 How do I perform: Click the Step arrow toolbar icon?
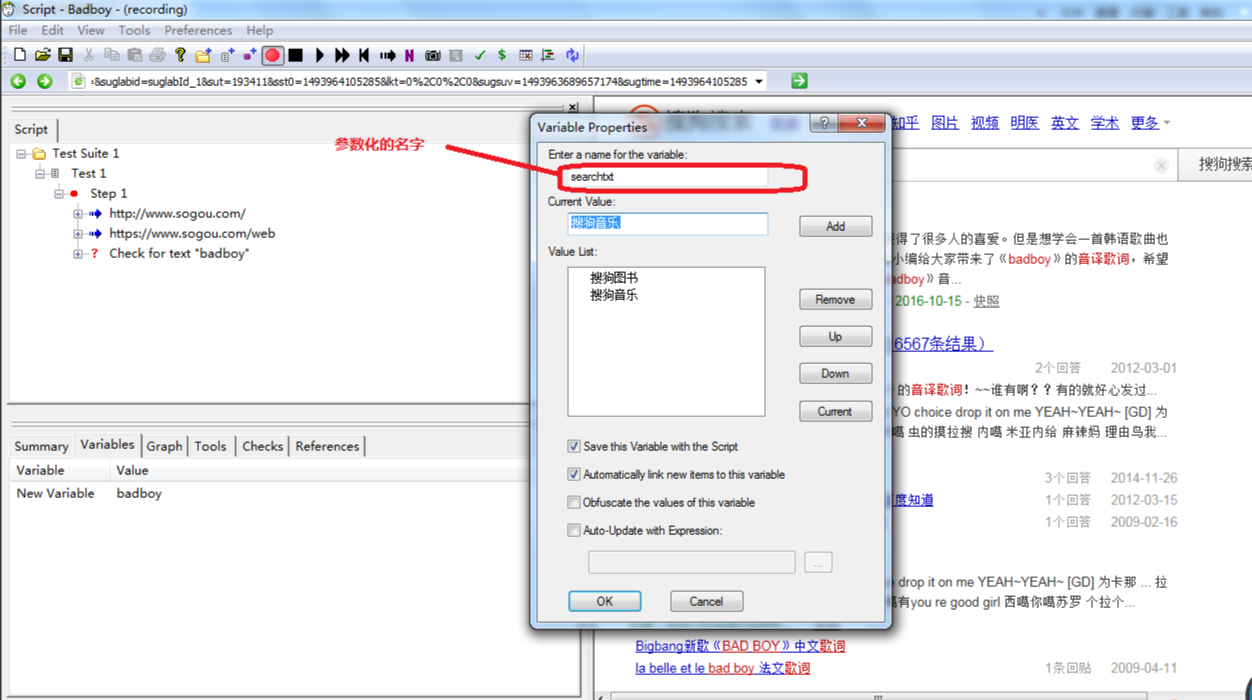tap(387, 55)
